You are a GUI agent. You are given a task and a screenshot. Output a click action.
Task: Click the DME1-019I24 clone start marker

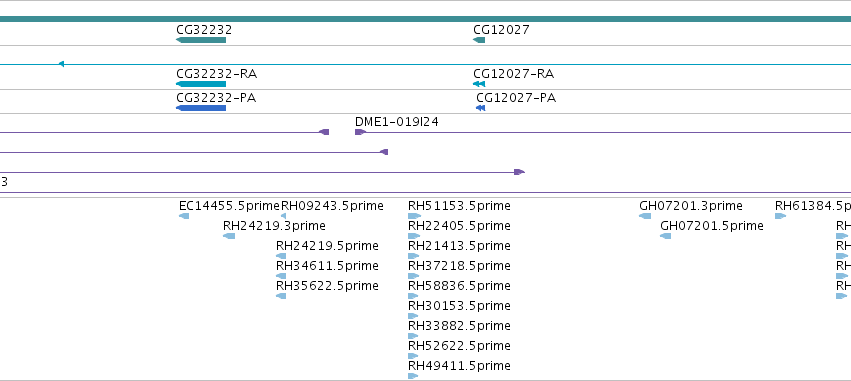click(x=360, y=132)
